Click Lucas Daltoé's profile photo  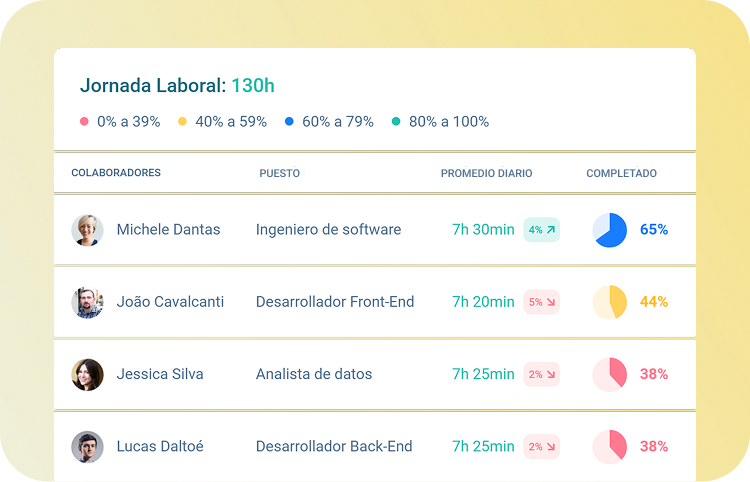pos(87,446)
